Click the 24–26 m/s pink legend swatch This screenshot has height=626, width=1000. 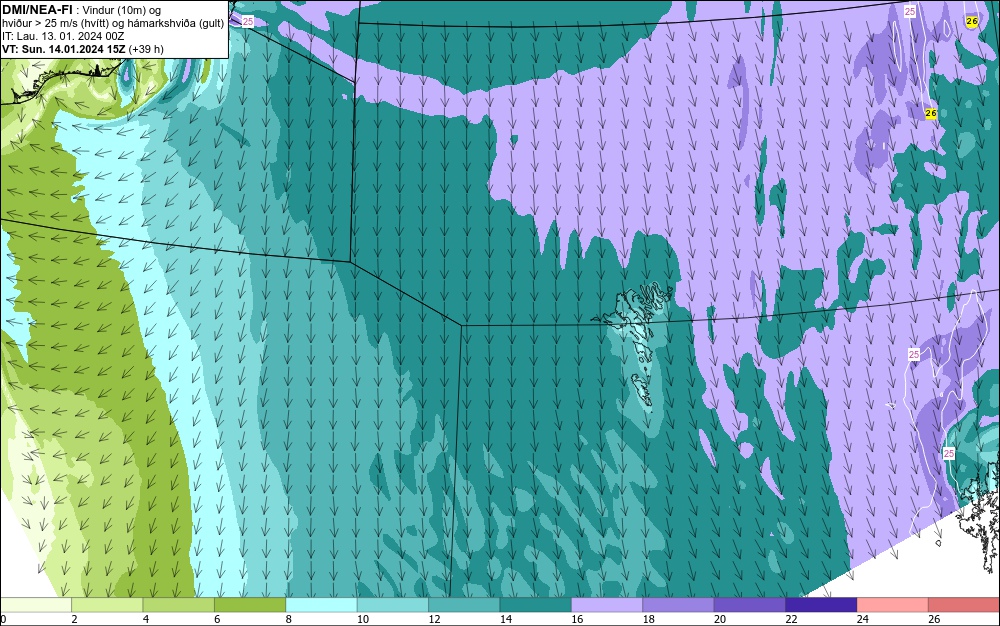[x=893, y=605]
